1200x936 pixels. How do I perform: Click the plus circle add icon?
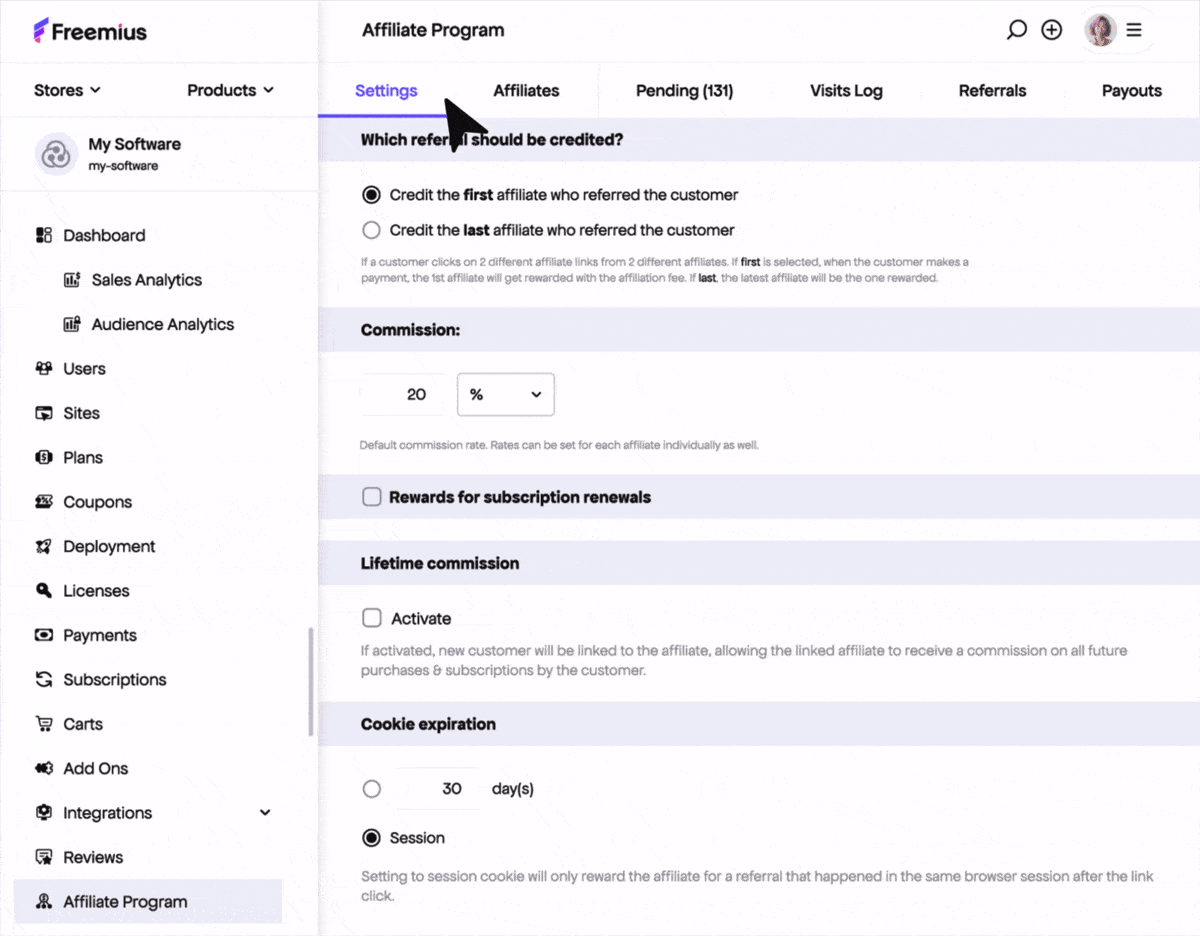point(1051,30)
